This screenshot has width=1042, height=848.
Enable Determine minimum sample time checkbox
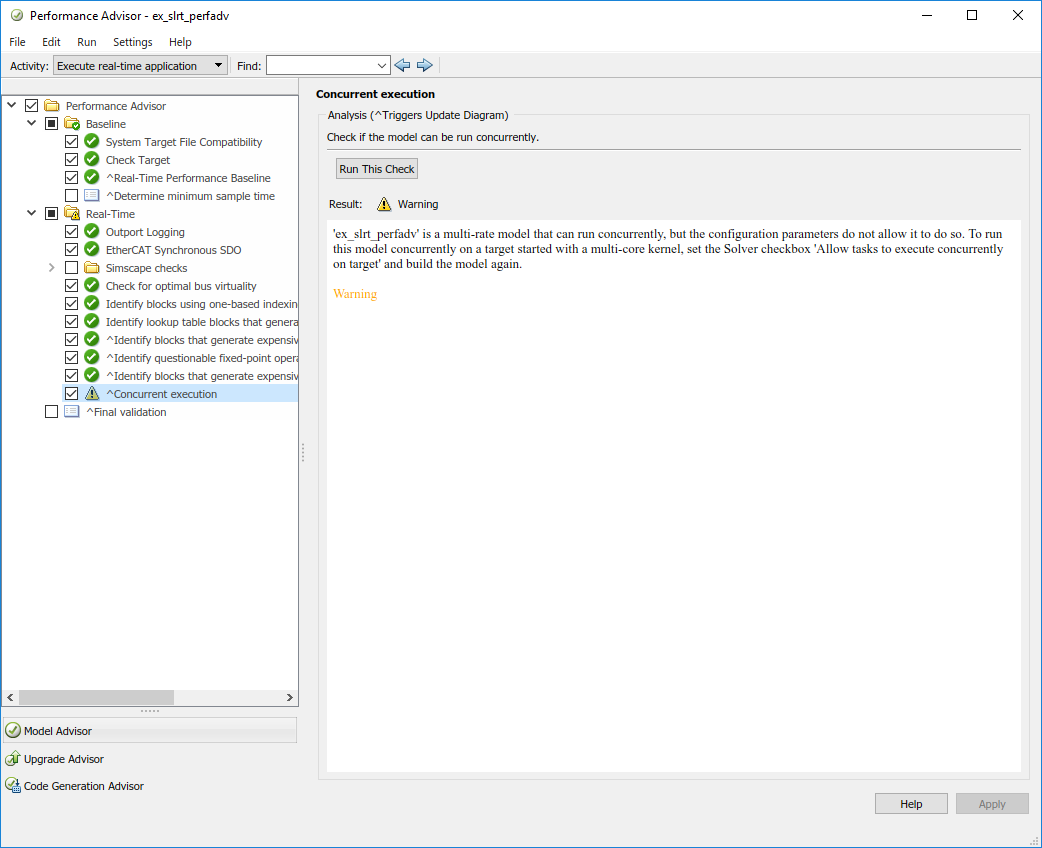click(71, 195)
